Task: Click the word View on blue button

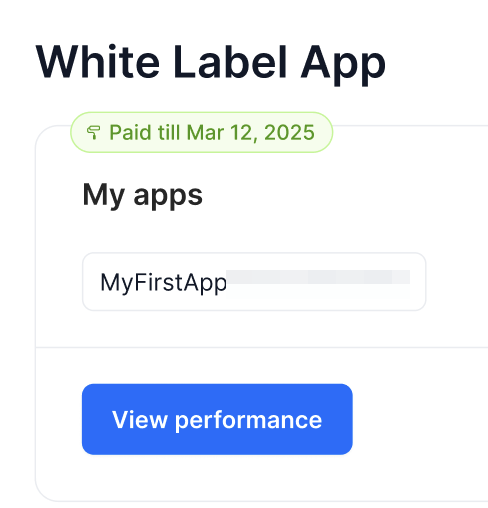Action: coord(140,419)
